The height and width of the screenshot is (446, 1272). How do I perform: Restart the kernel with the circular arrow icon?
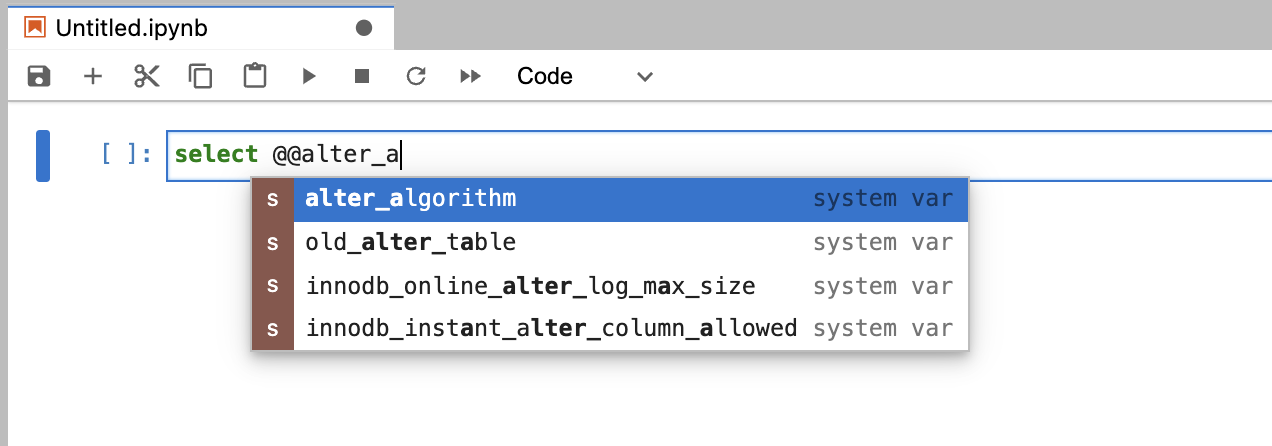coord(416,76)
